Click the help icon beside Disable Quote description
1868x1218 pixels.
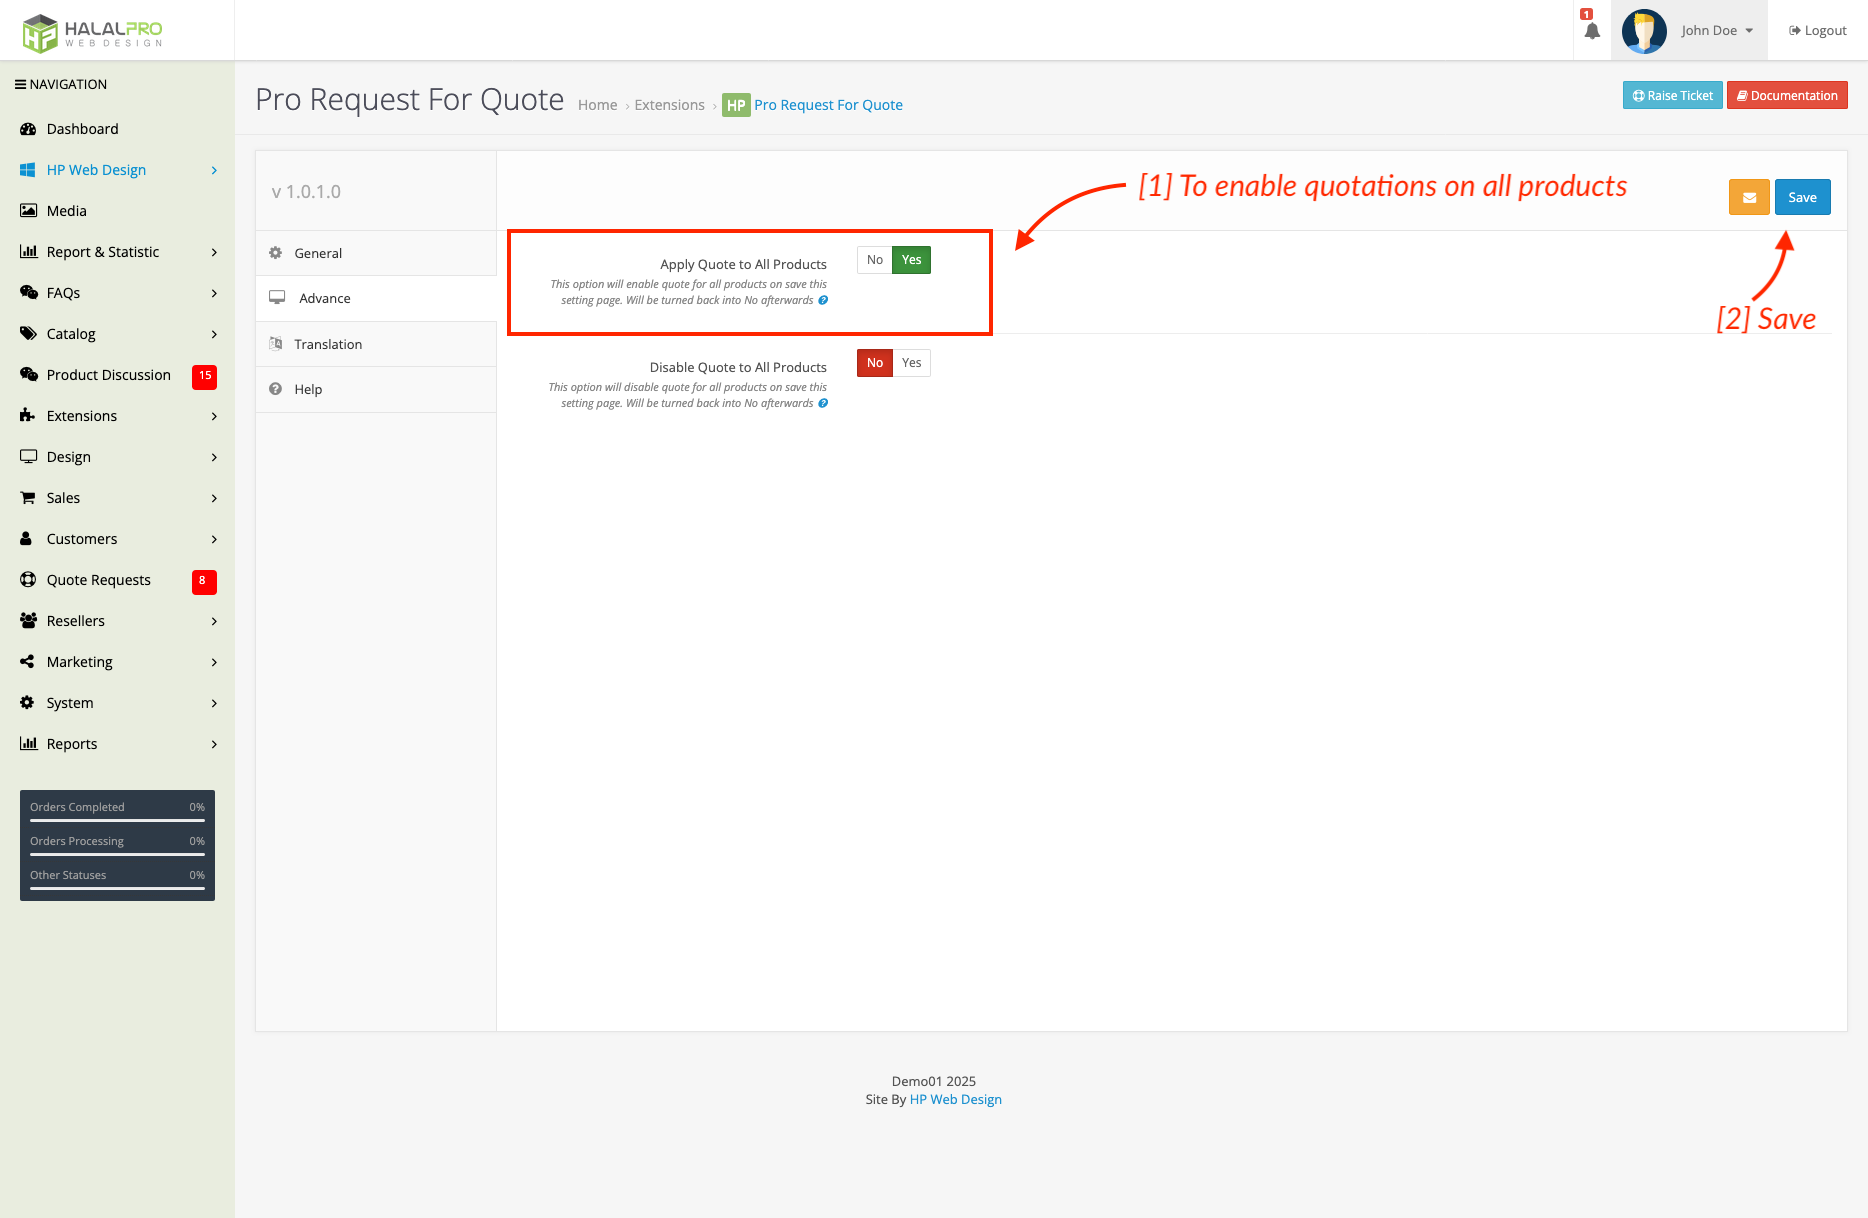pos(823,403)
